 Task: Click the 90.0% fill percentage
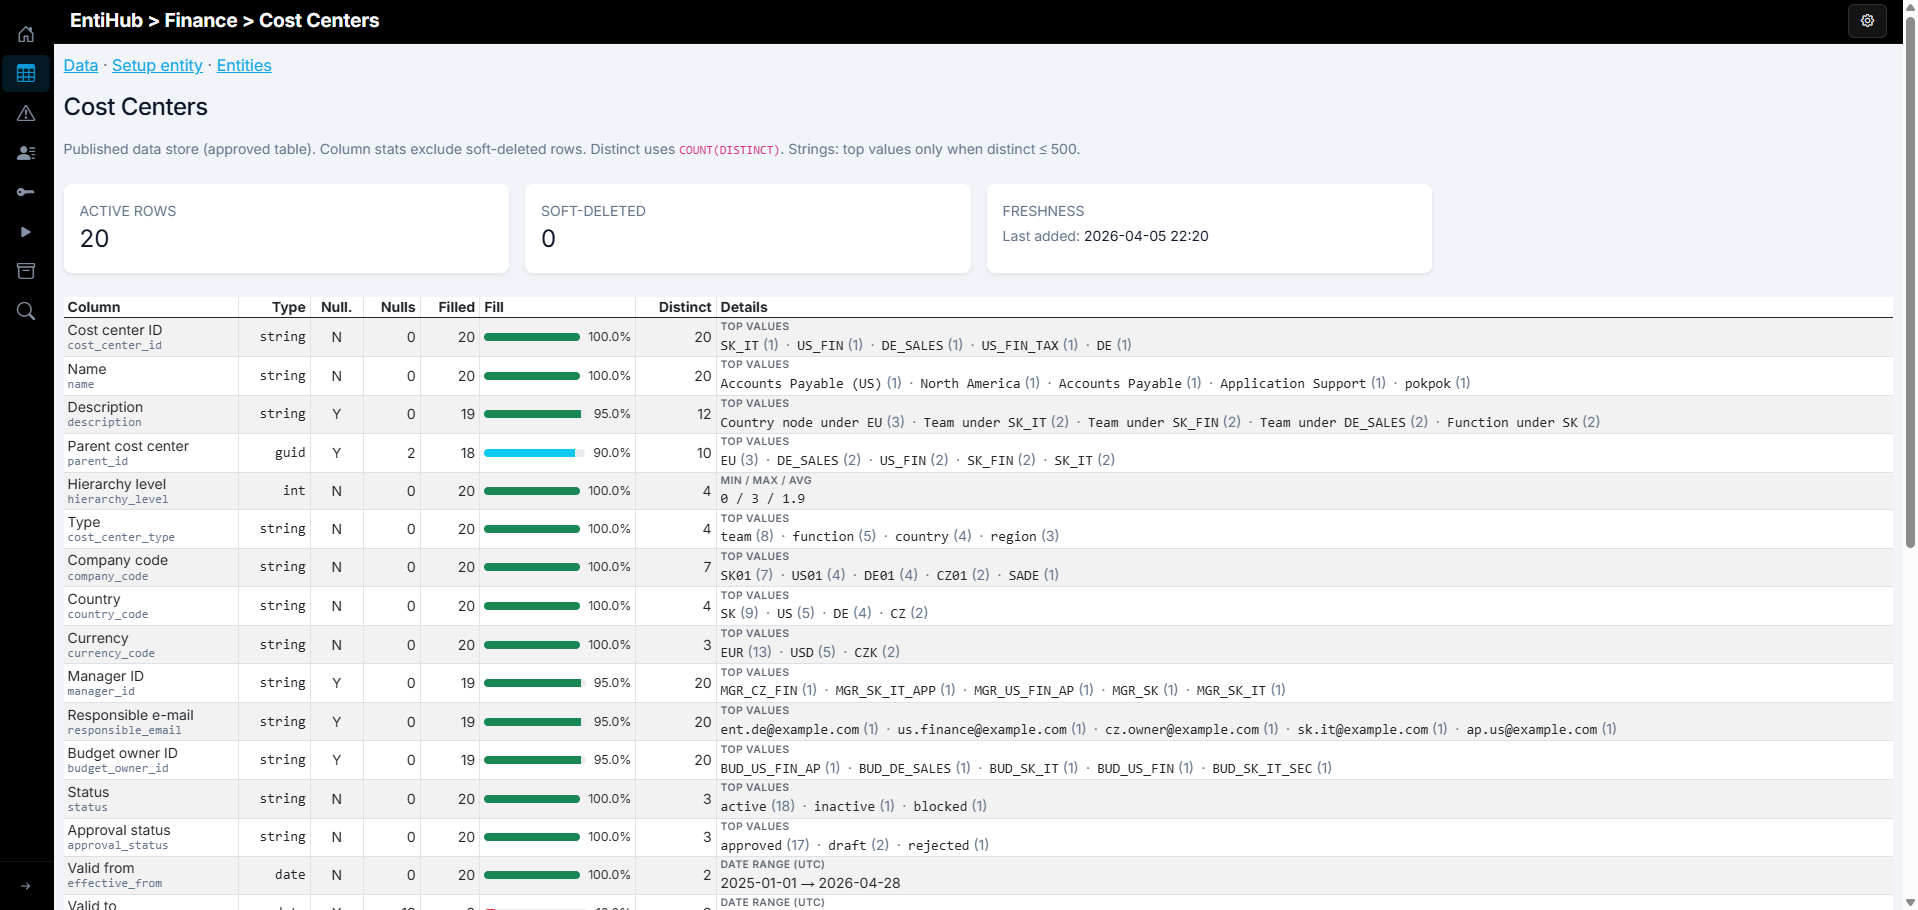611,453
